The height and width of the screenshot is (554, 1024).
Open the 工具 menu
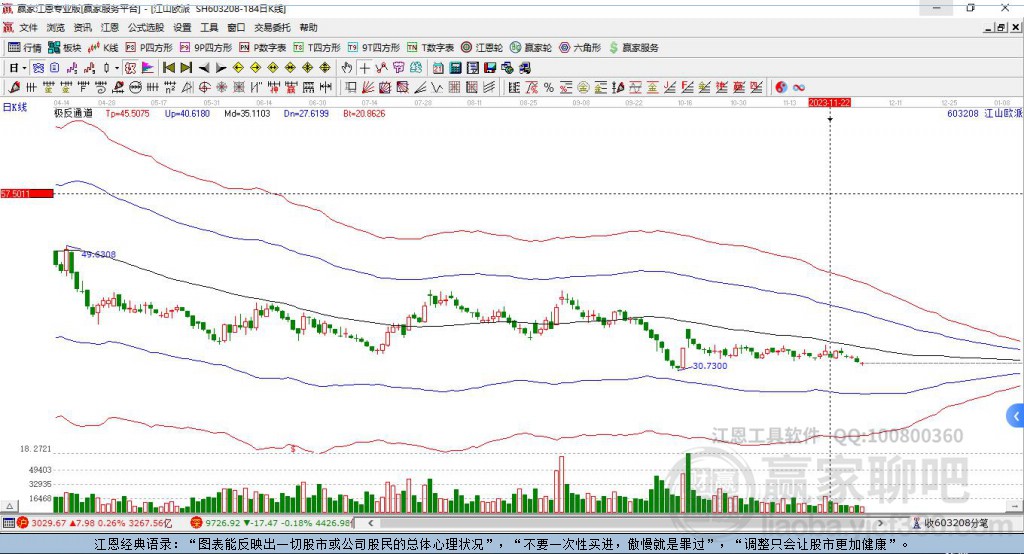pos(209,27)
